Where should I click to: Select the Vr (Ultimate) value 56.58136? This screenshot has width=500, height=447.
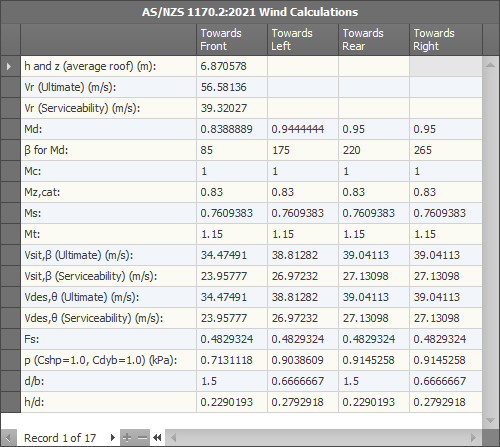(232, 87)
